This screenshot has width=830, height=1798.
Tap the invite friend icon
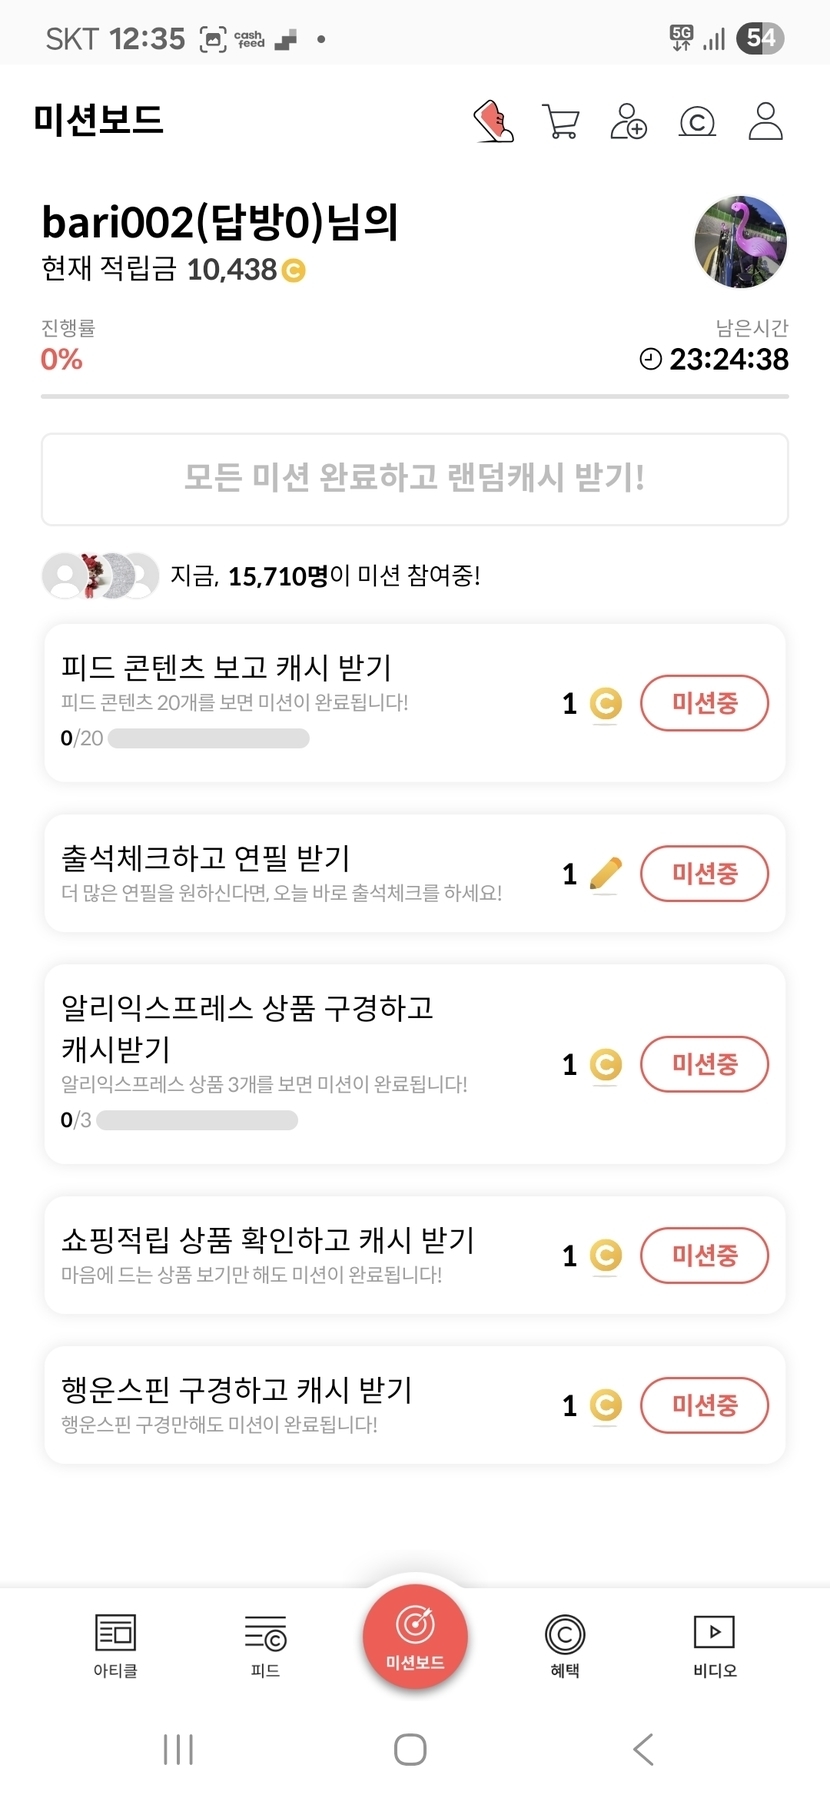628,121
